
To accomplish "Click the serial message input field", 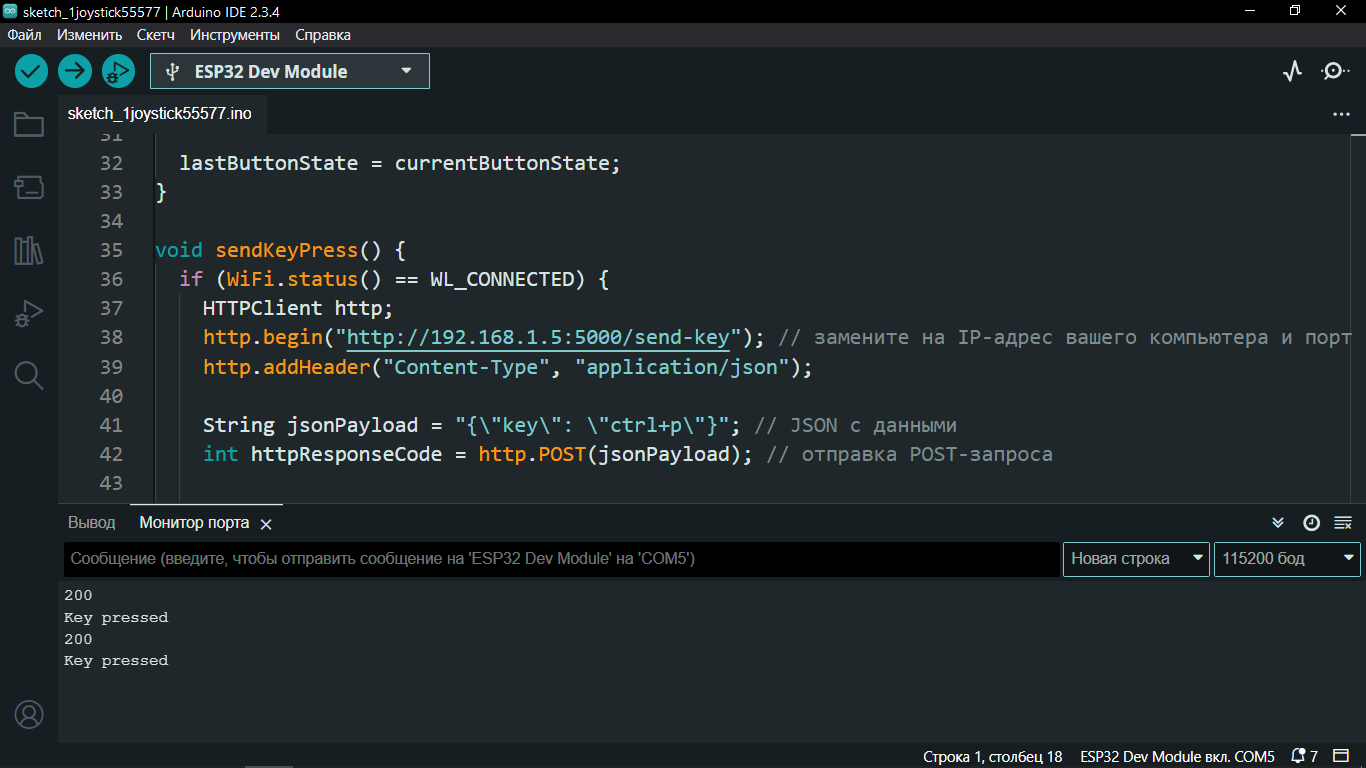I will tap(562, 559).
